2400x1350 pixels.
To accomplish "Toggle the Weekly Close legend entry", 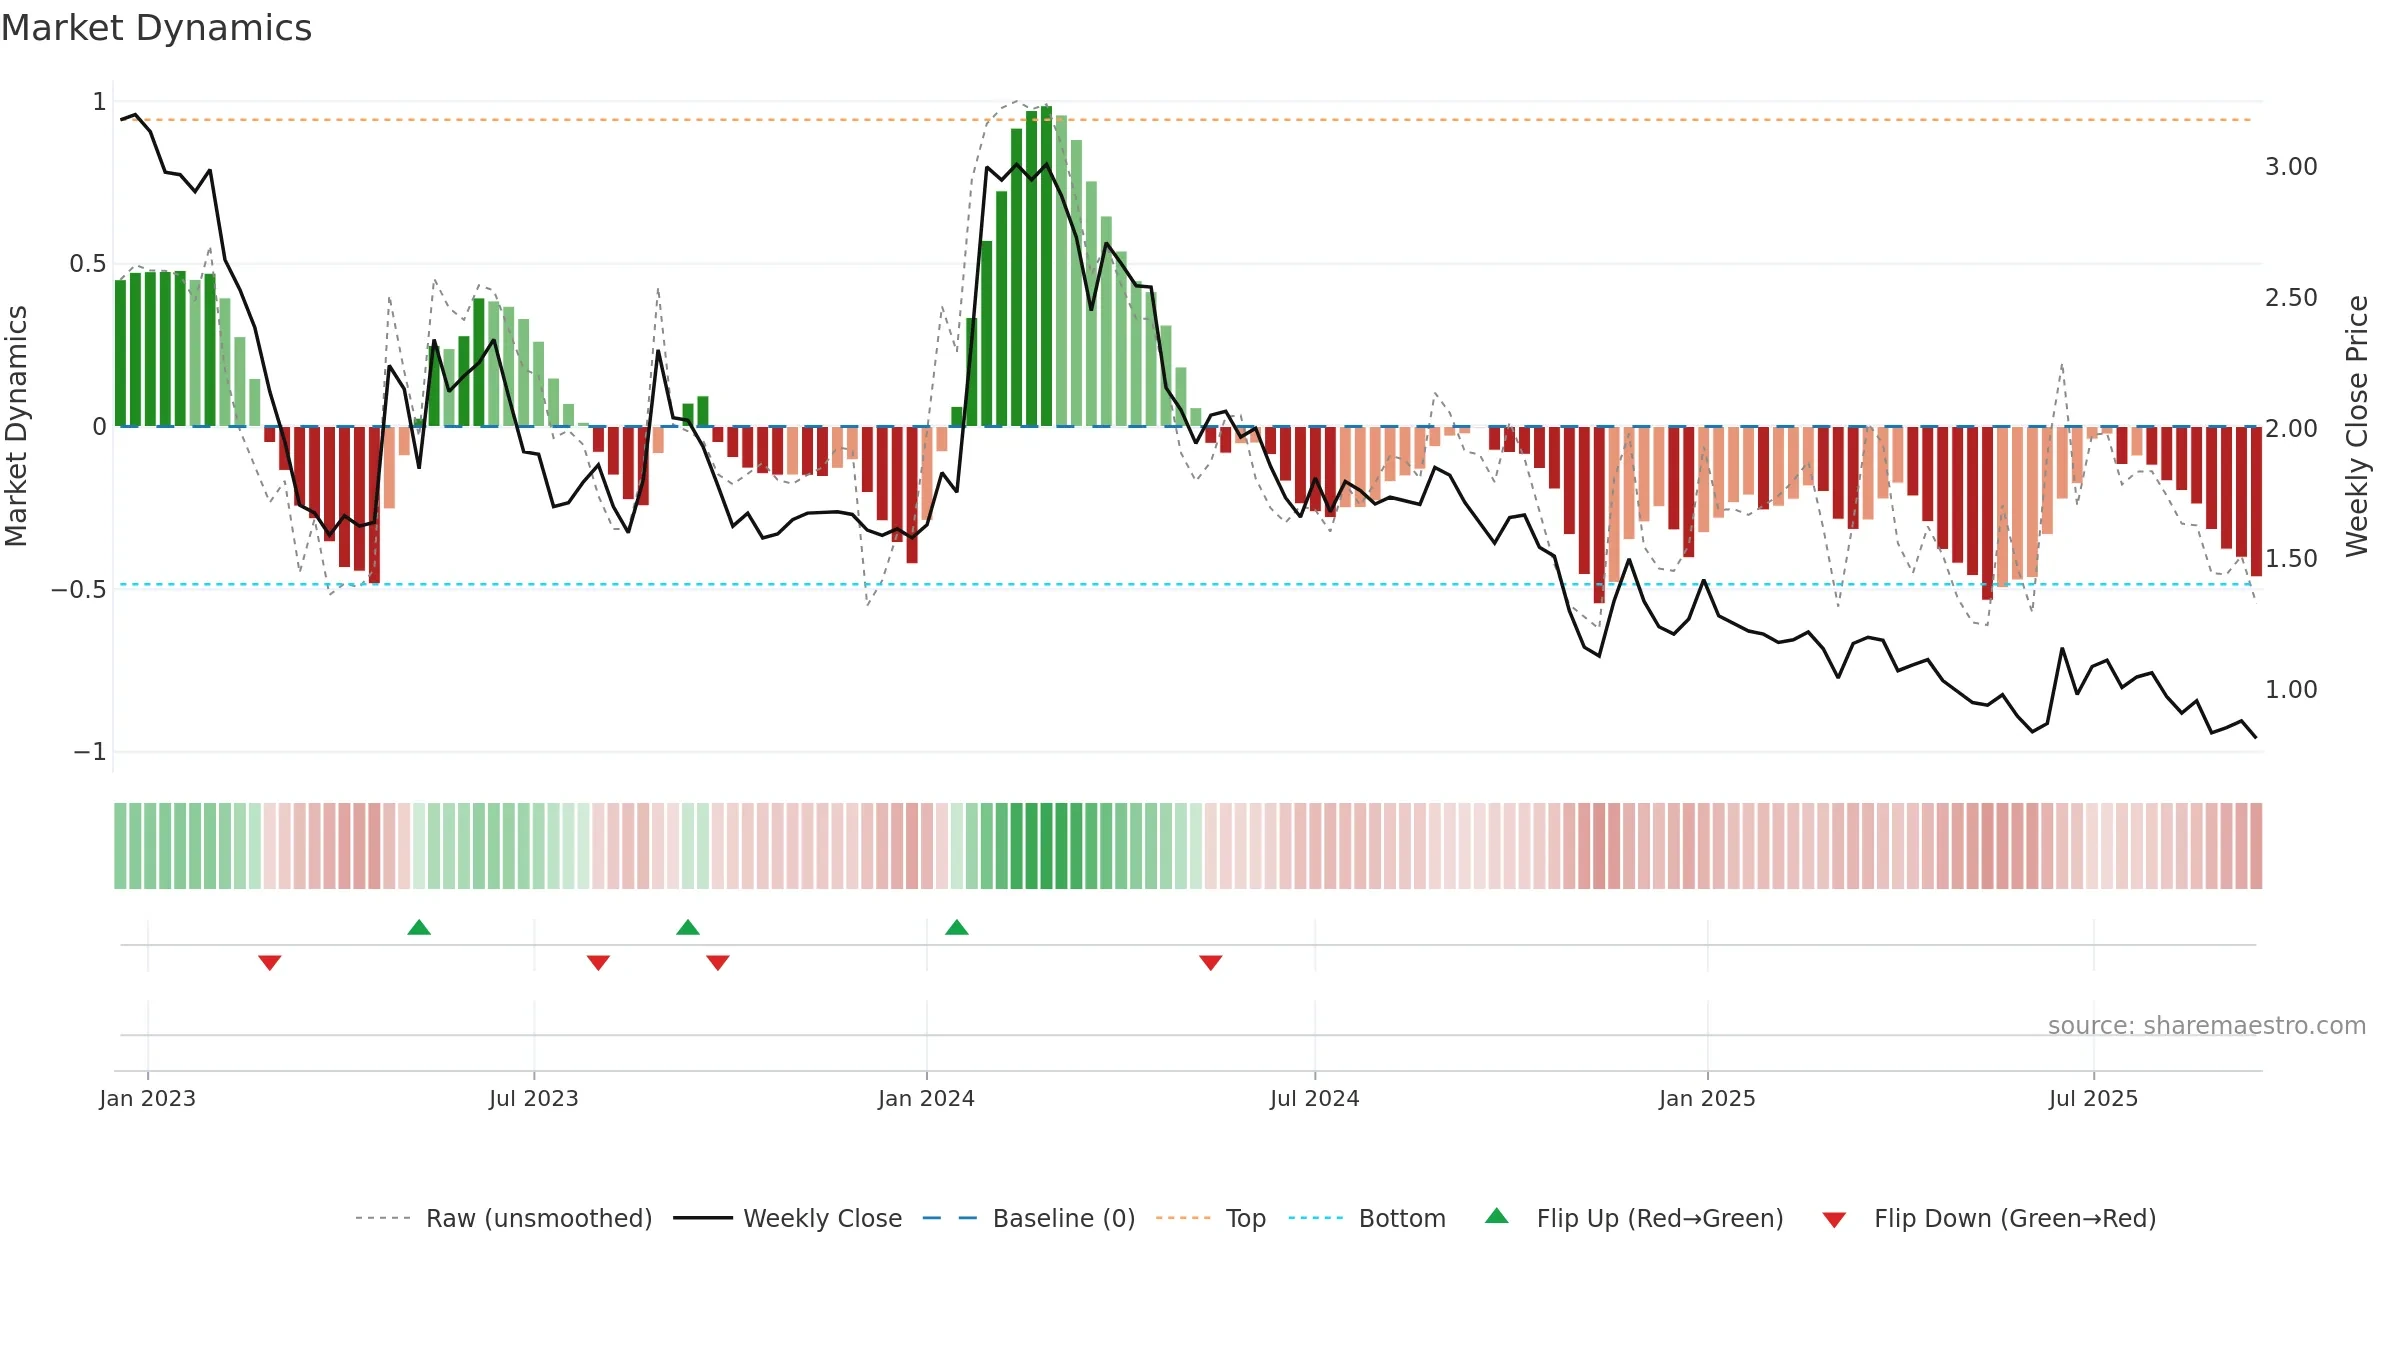I will (788, 1218).
